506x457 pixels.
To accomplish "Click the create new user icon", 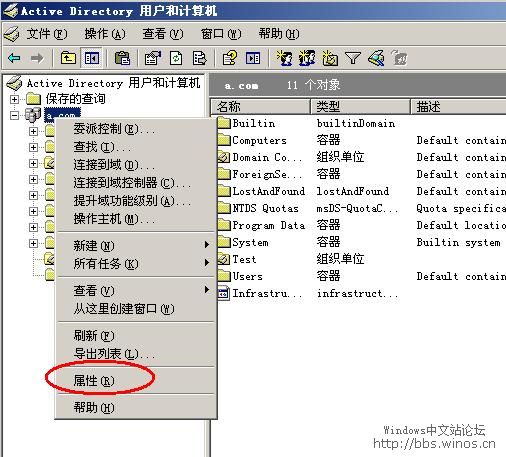I will [x=284, y=58].
